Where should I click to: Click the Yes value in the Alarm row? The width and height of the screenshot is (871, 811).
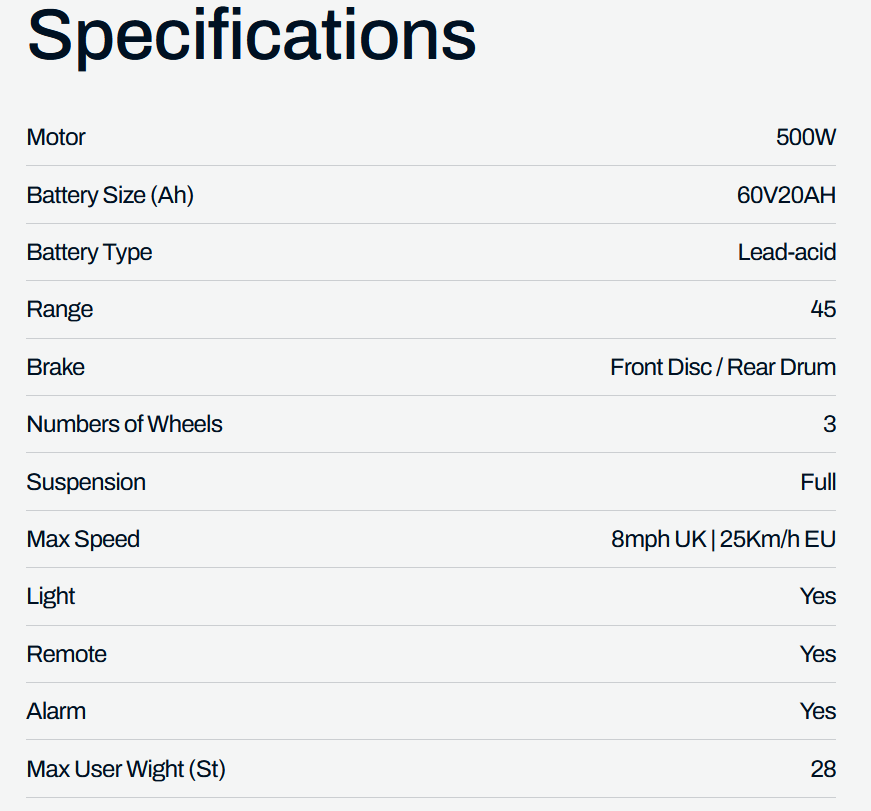click(817, 711)
